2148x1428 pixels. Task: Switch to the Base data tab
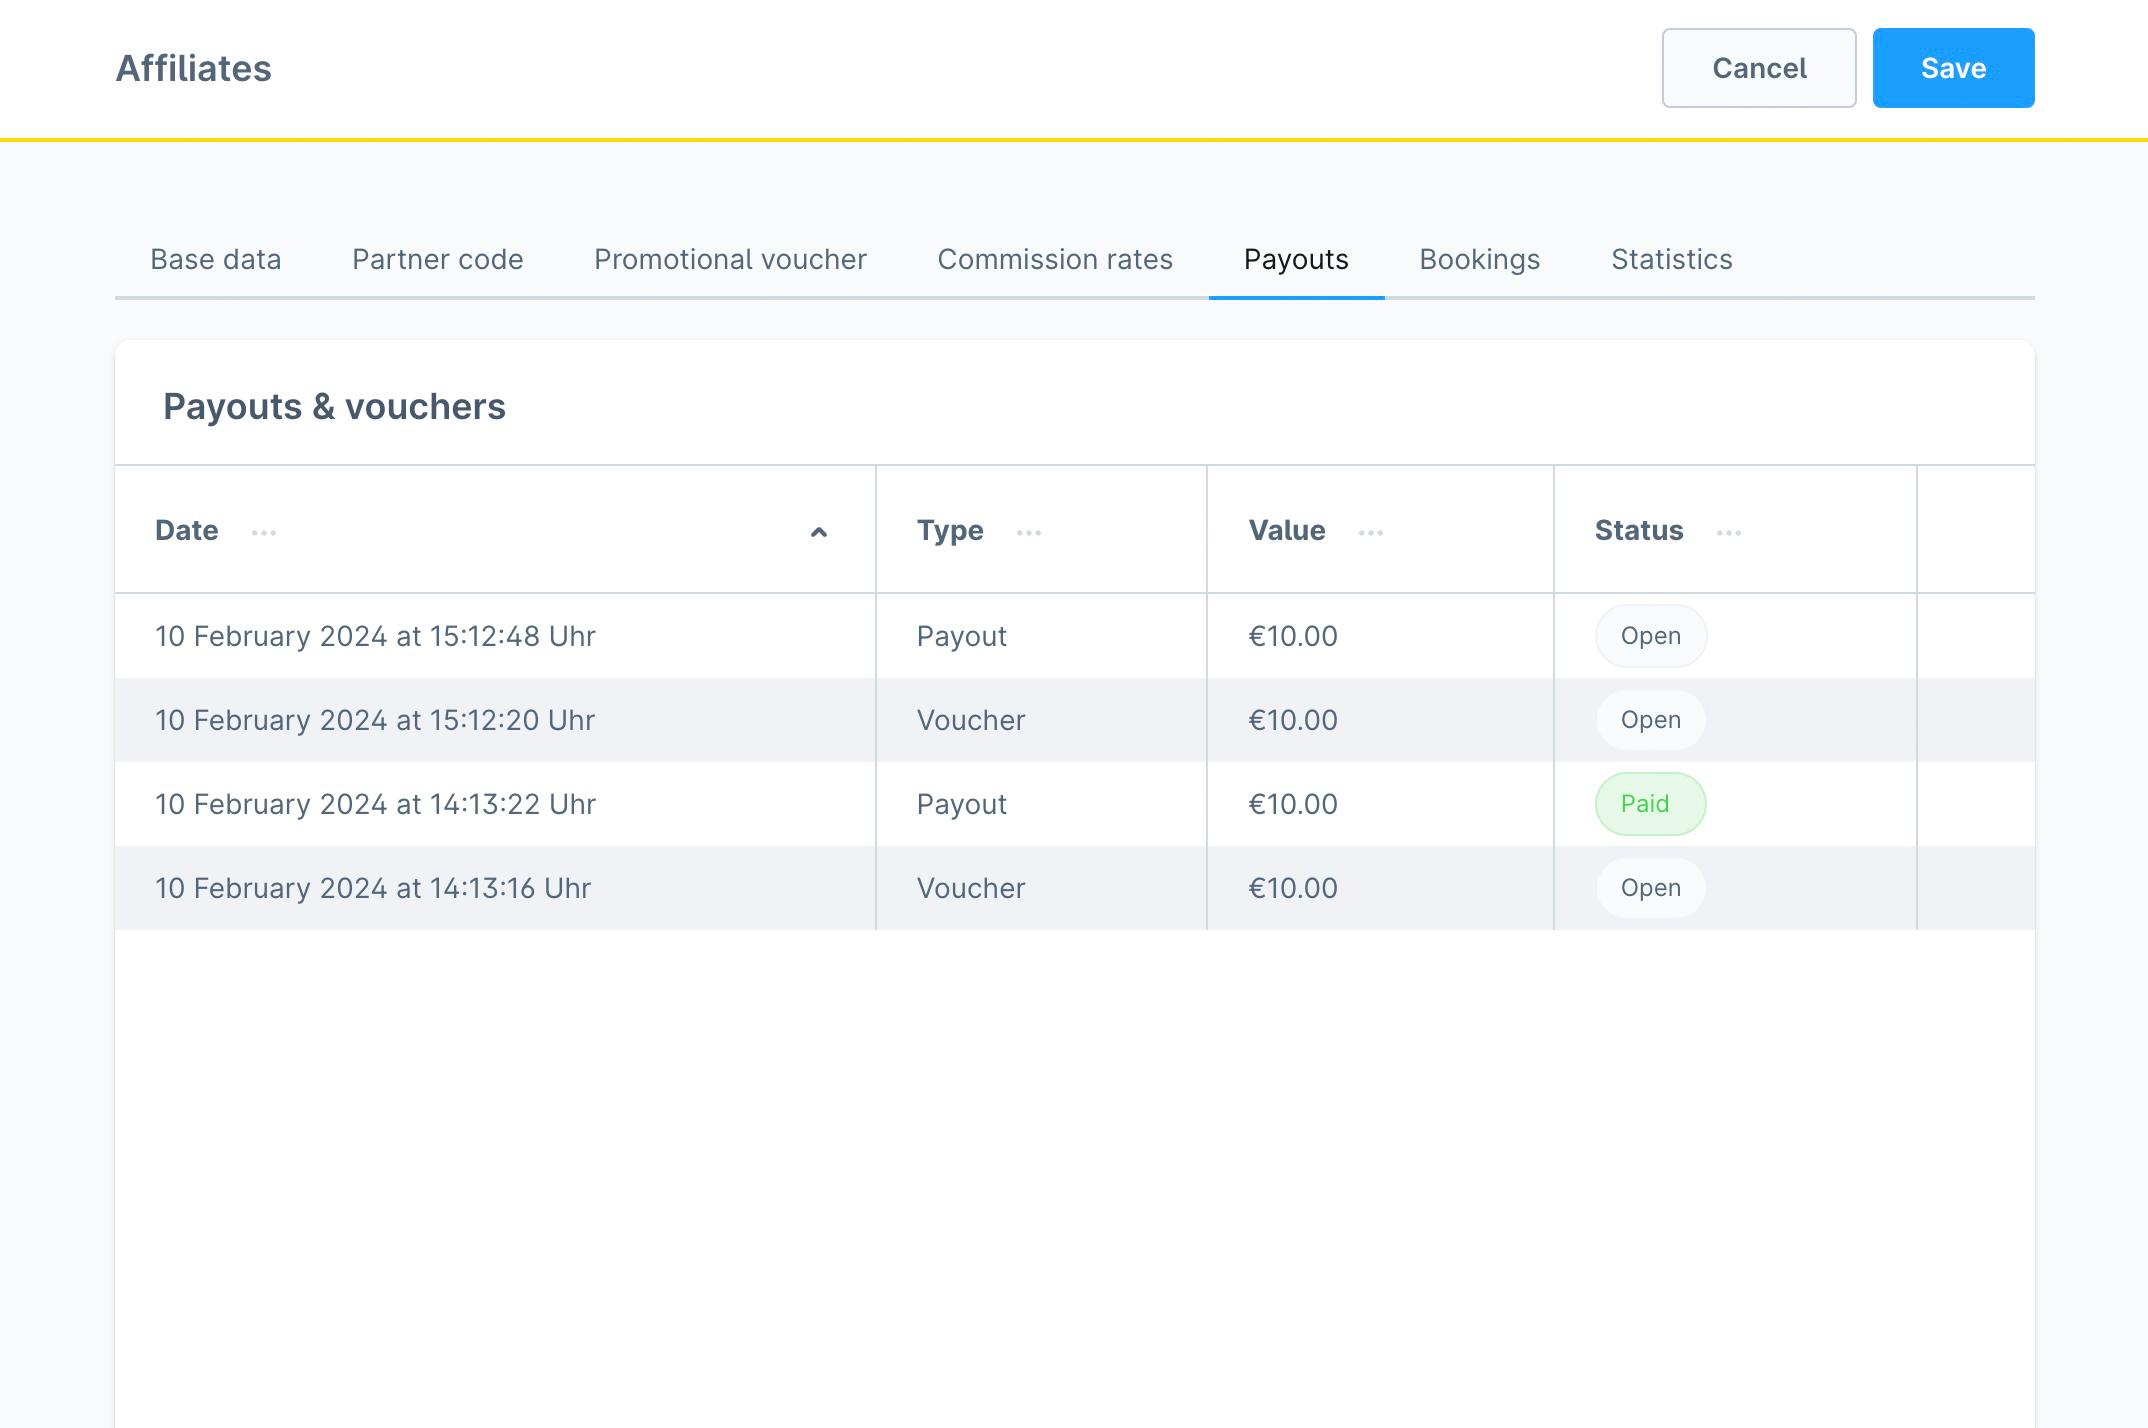point(216,259)
